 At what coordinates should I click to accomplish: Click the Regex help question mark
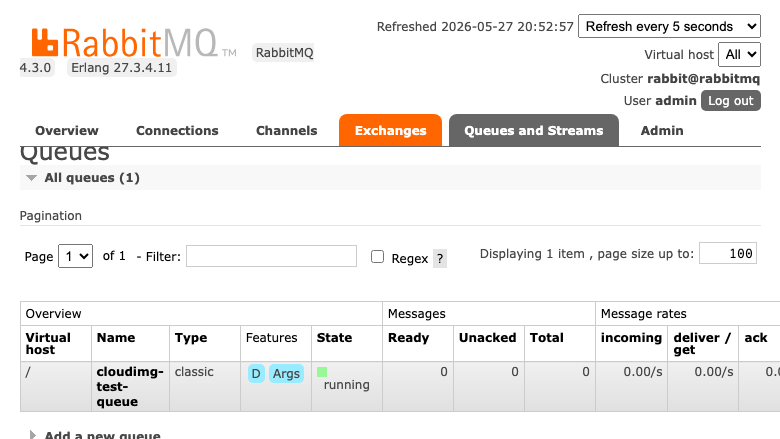click(x=440, y=259)
